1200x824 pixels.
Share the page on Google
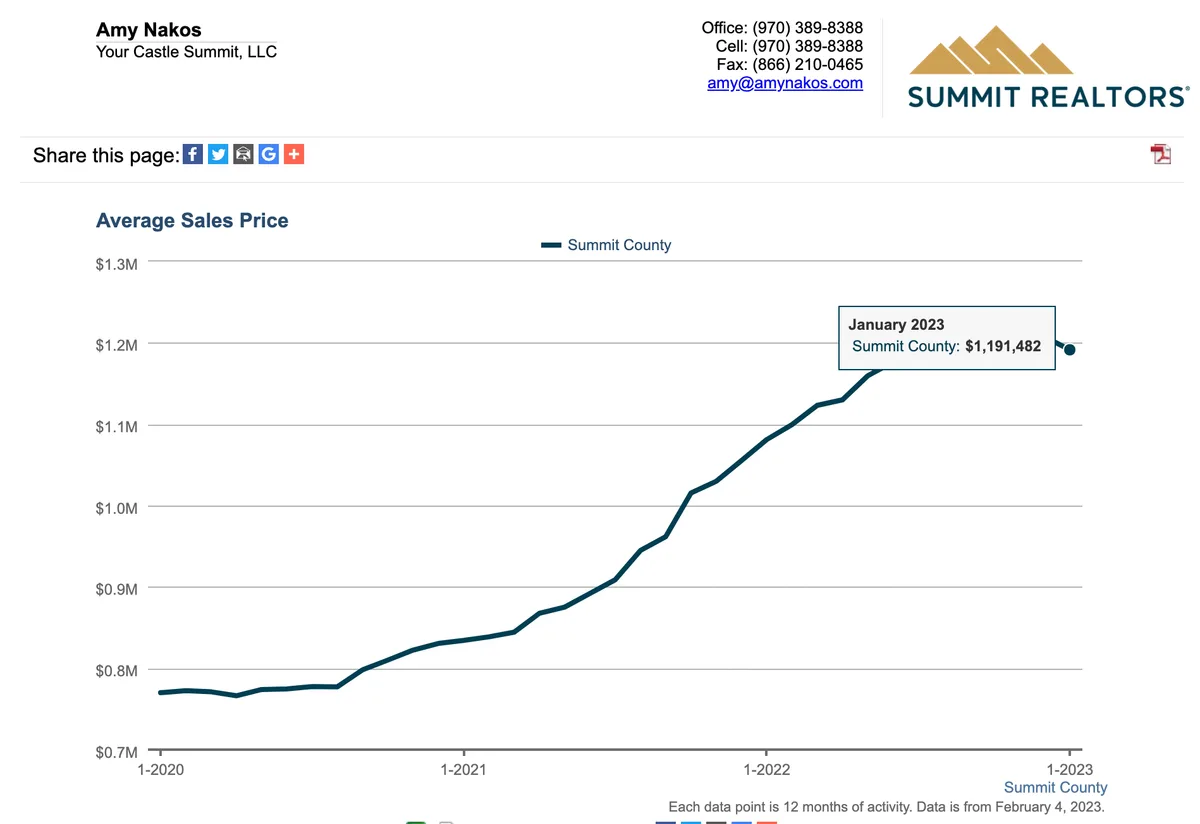click(268, 154)
